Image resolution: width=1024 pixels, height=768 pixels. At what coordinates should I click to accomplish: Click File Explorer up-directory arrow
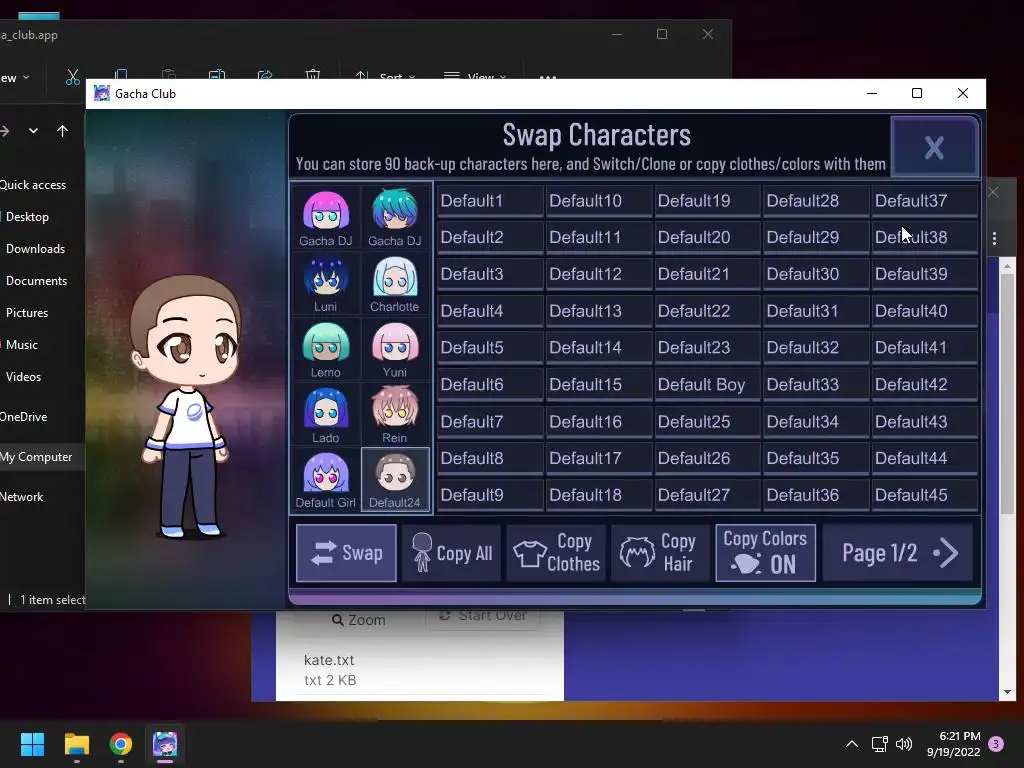(x=62, y=131)
